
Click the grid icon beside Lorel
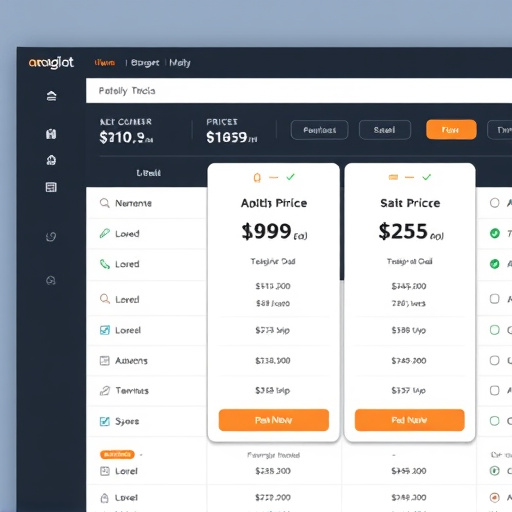point(105,471)
